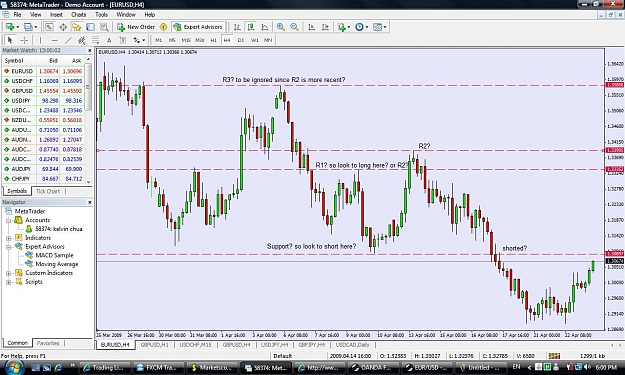Select MACD Sample expert advisor
625x375 pixels.
pos(54,255)
